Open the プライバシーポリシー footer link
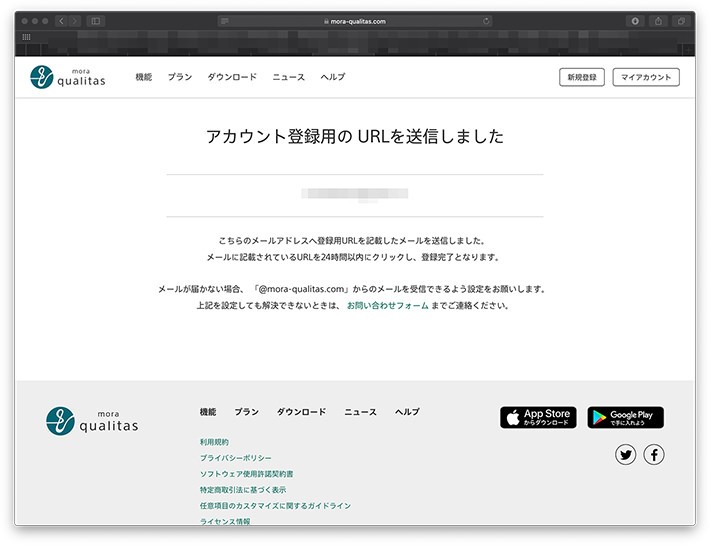The width and height of the screenshot is (710, 545). [235, 458]
